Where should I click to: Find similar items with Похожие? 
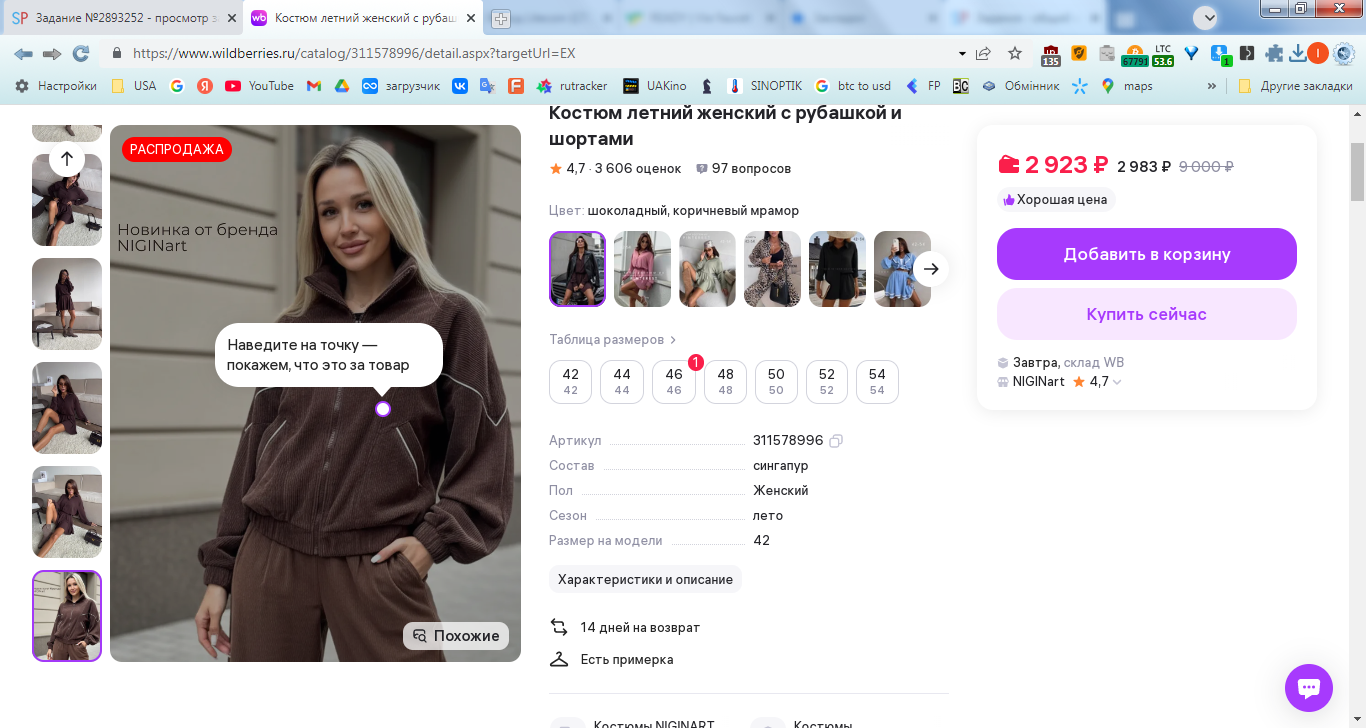(456, 636)
